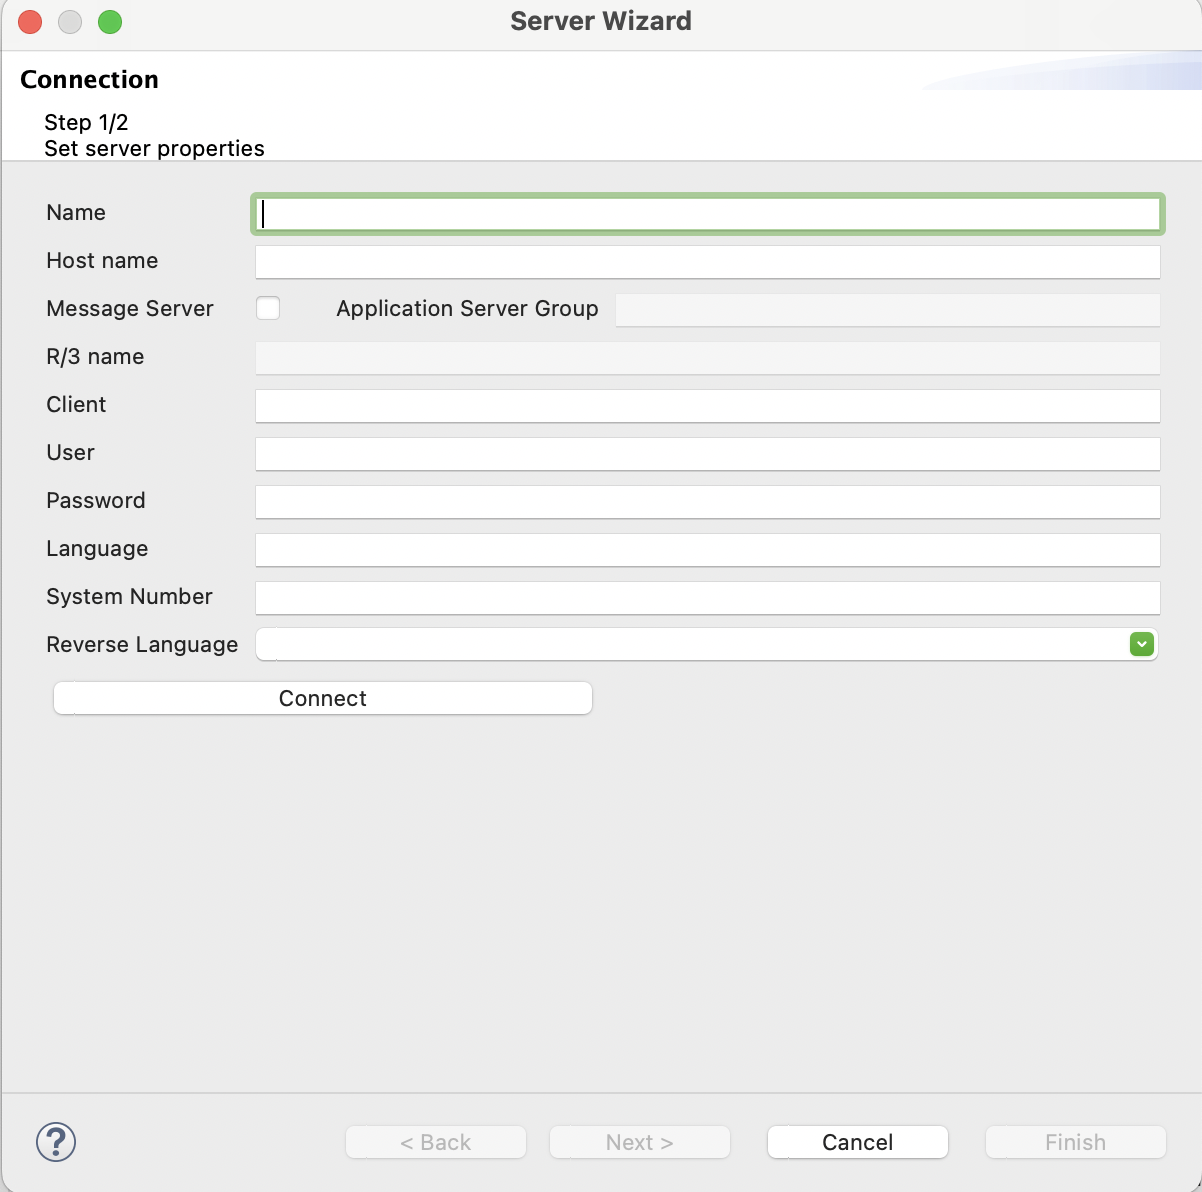Viewport: 1202px width, 1192px height.
Task: Click the R/3 name field
Action: coord(708,358)
